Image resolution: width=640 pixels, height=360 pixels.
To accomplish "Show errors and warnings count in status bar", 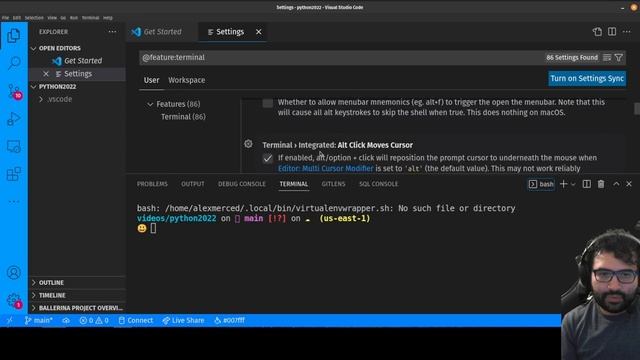I will (x=94, y=320).
